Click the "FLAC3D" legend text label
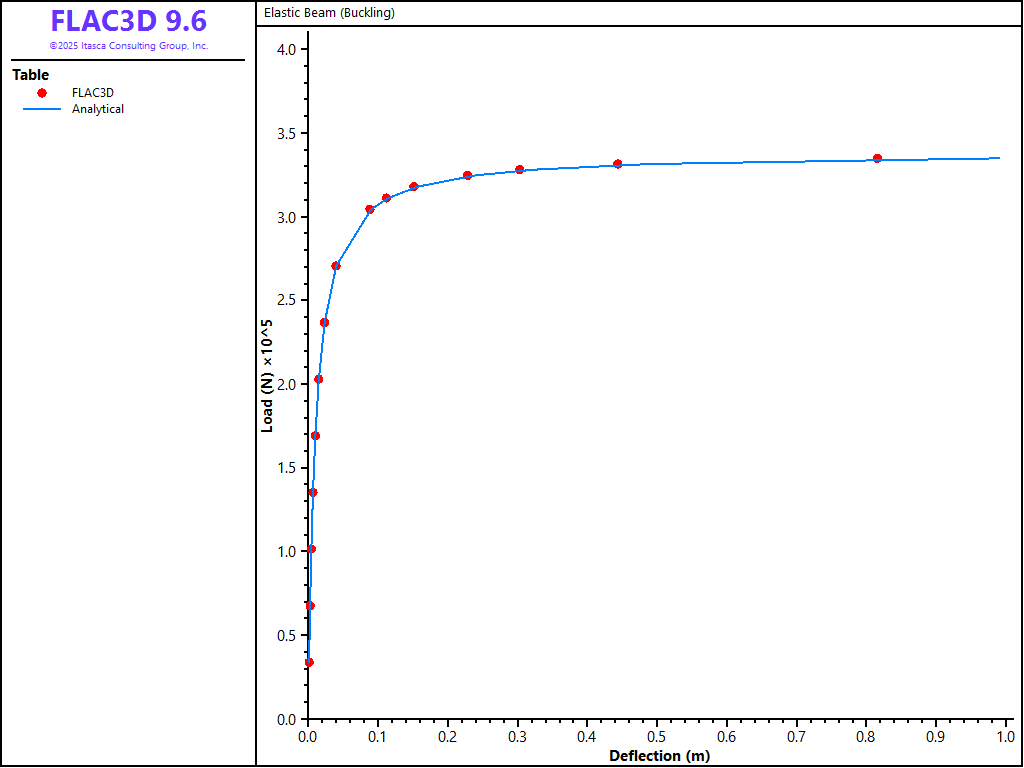Image resolution: width=1024 pixels, height=768 pixels. 93,93
